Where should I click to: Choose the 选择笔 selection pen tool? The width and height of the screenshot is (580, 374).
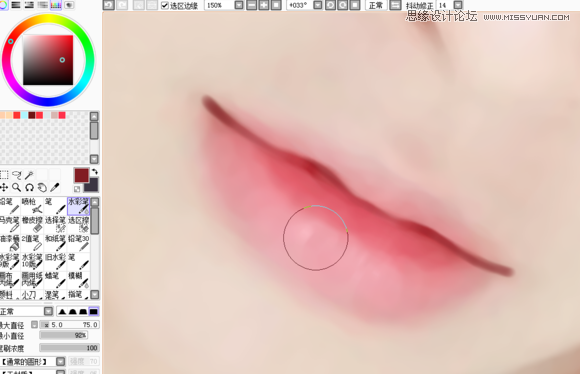55,225
